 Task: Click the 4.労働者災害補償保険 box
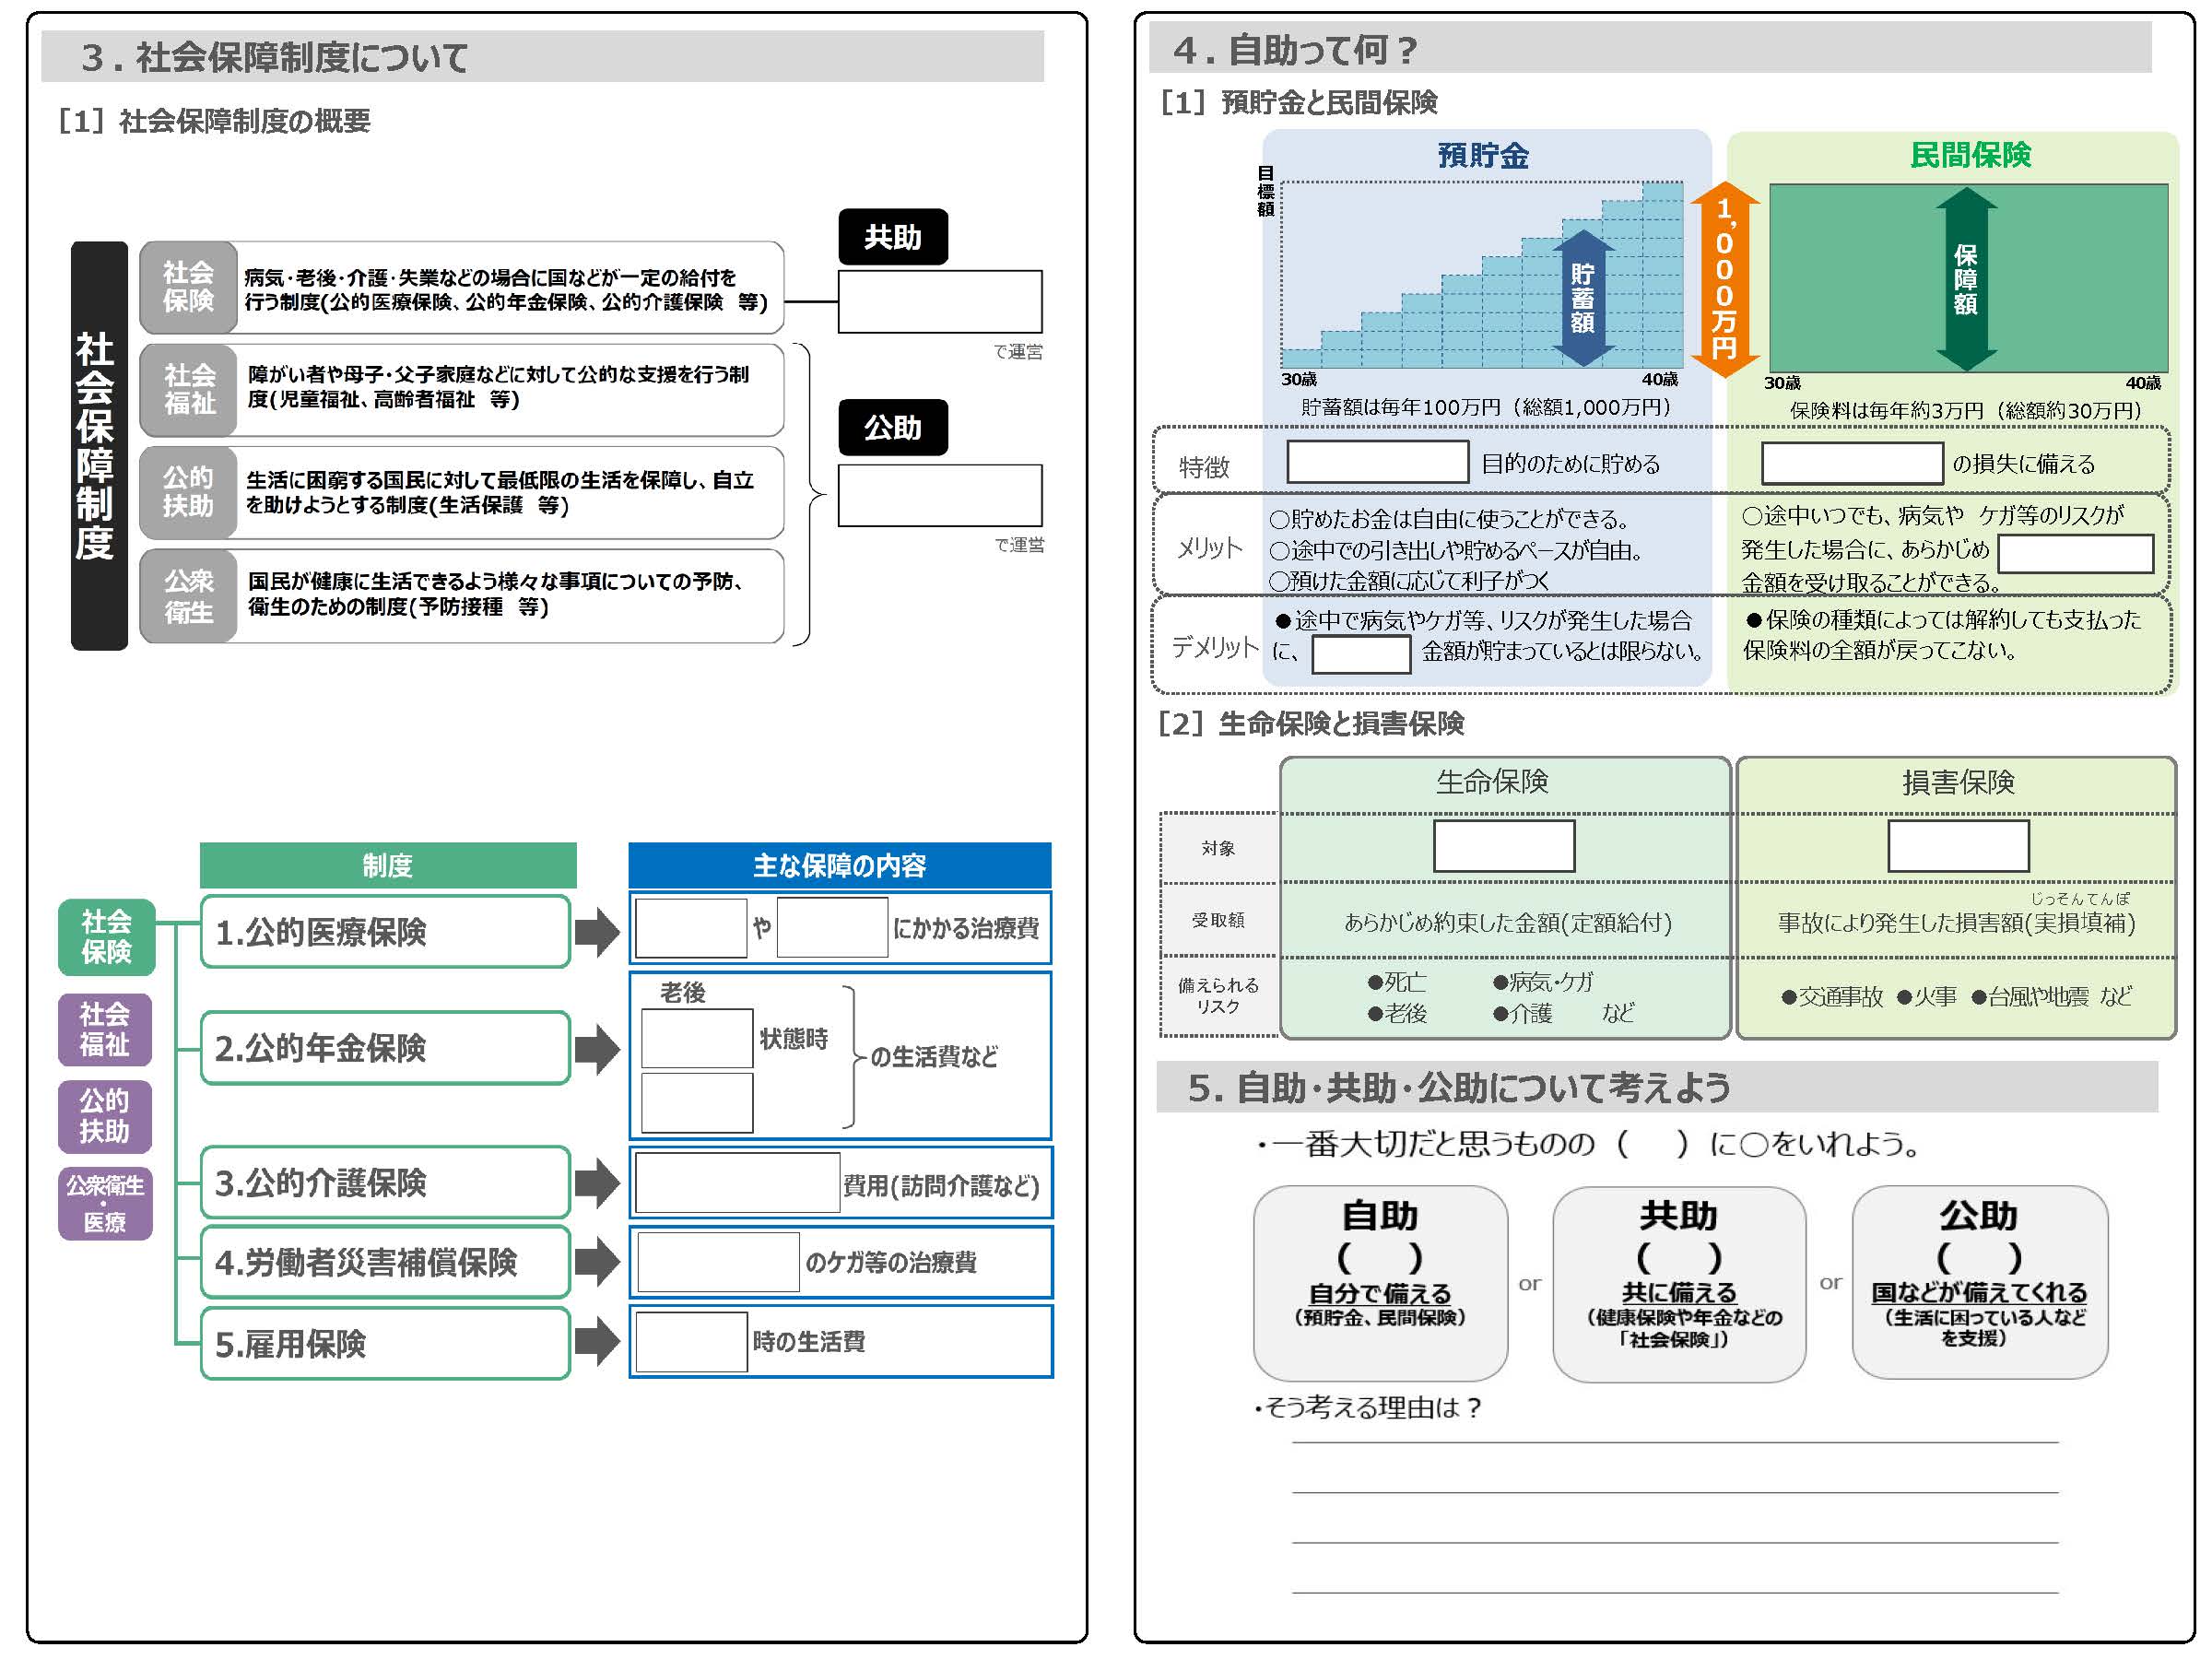[386, 1262]
